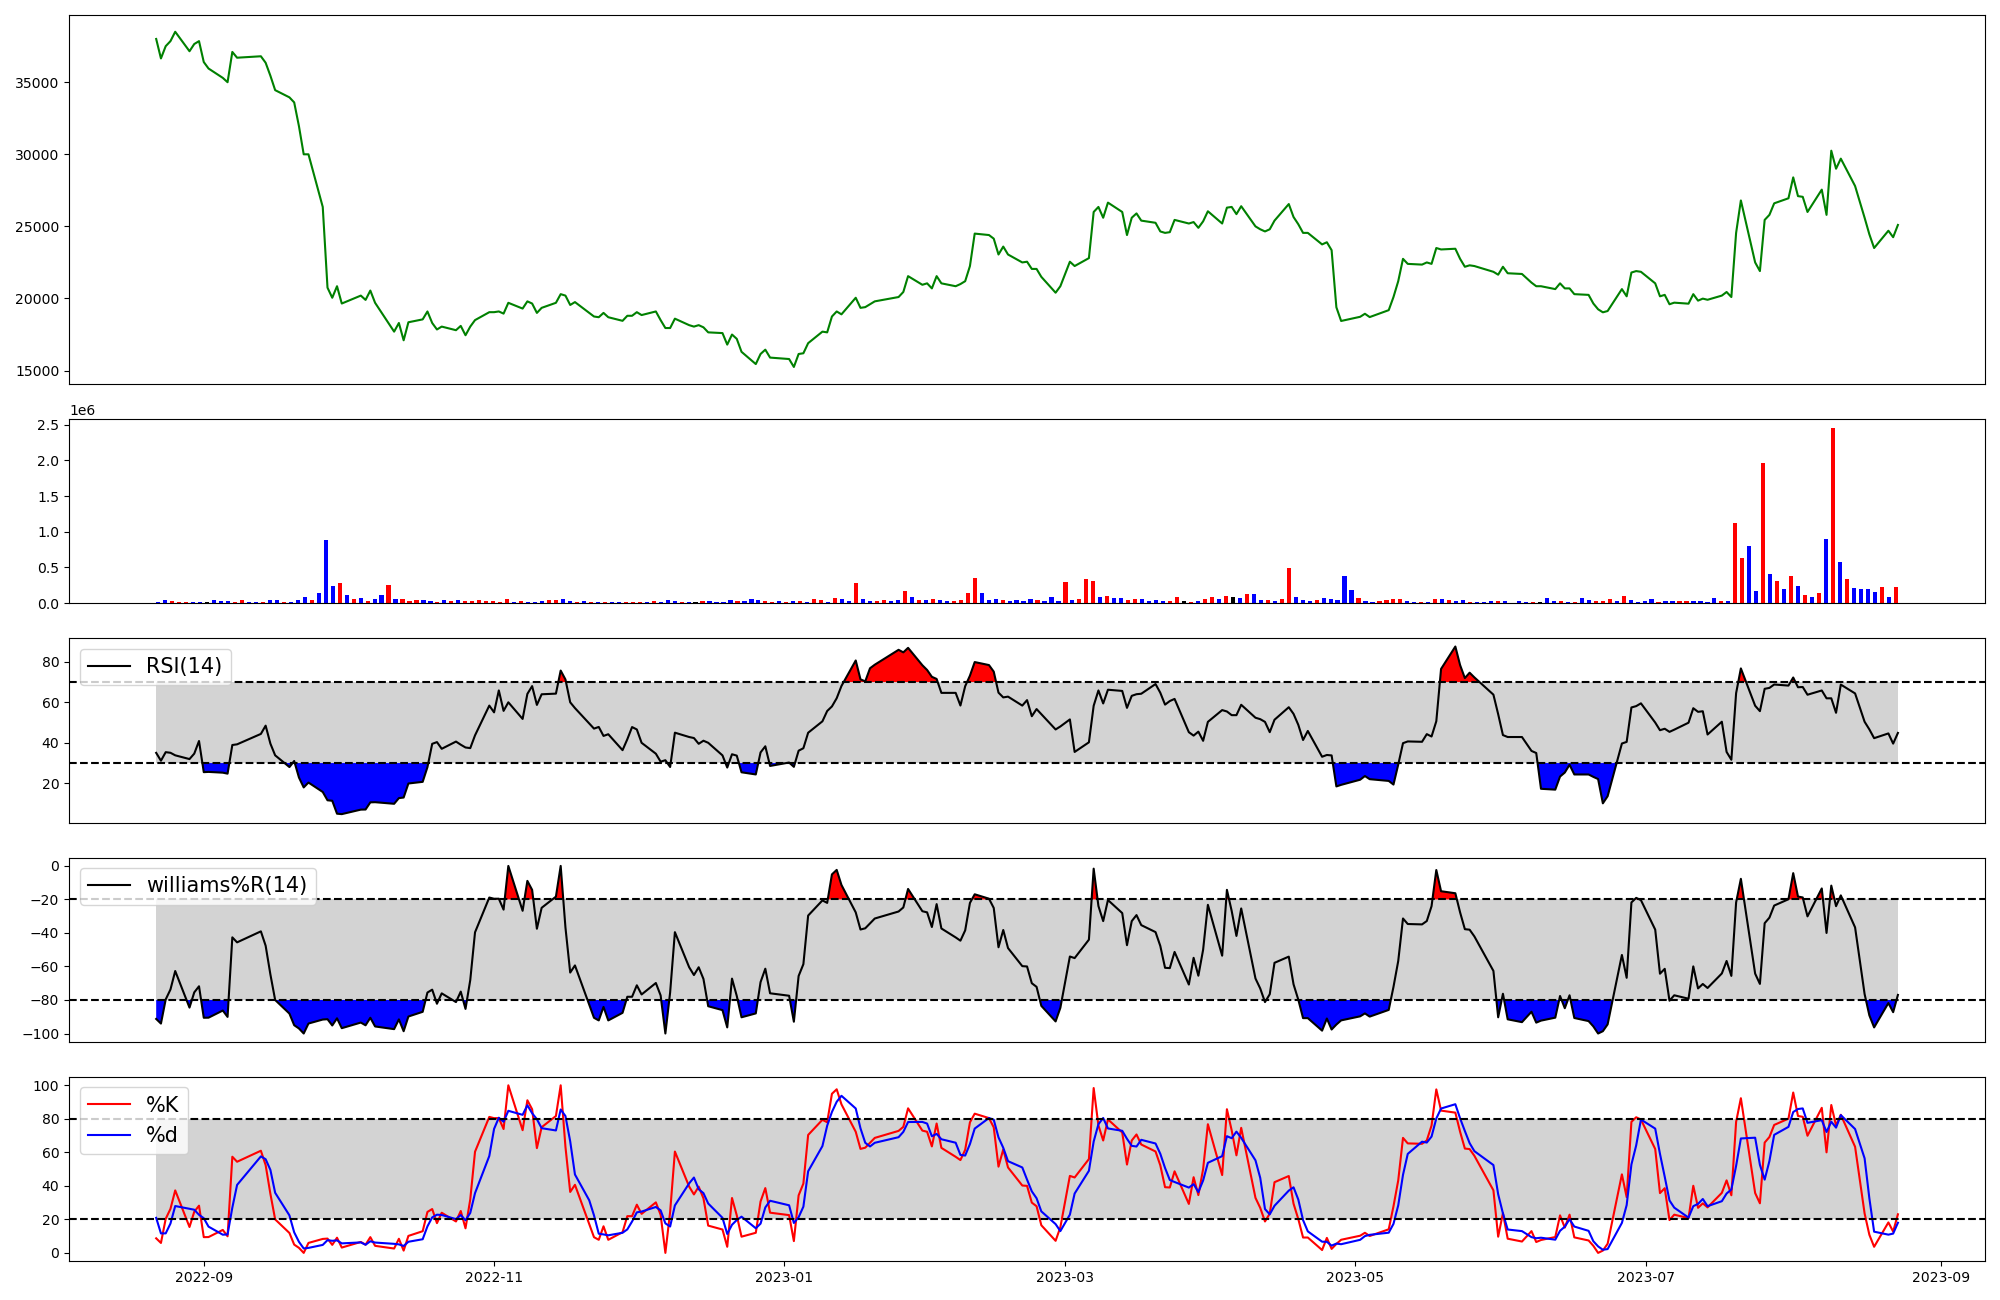Click the 100 tick on the stochastic axis
This screenshot has width=2000, height=1300.
(47, 1086)
